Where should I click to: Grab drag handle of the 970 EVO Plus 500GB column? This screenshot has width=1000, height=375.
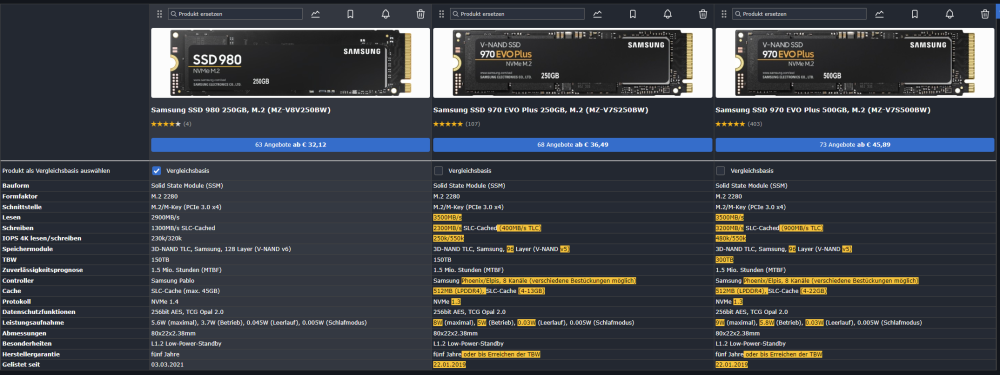coord(724,14)
